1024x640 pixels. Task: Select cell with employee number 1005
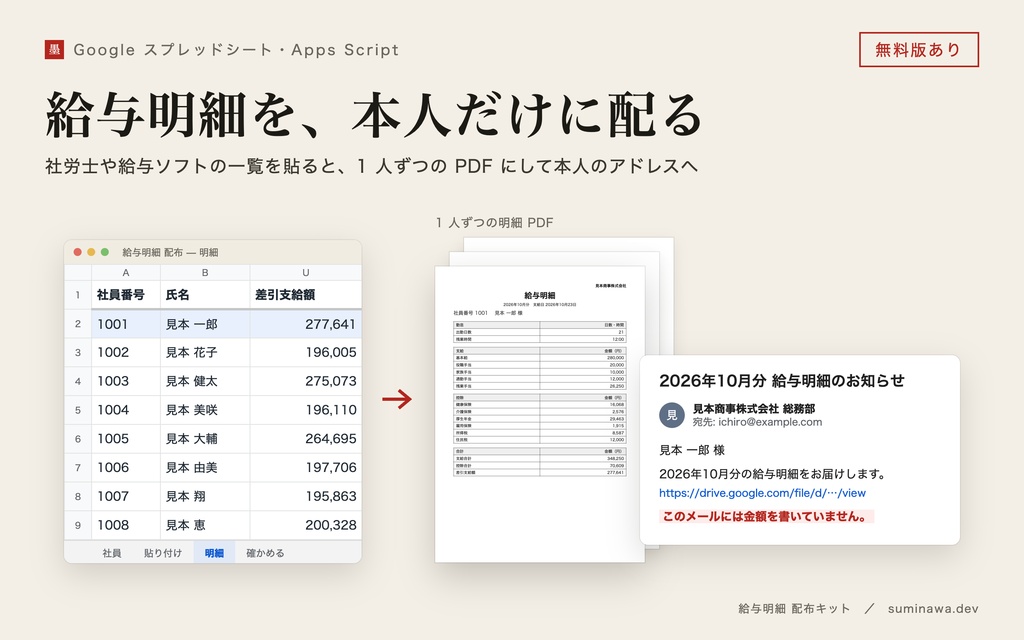(125, 439)
